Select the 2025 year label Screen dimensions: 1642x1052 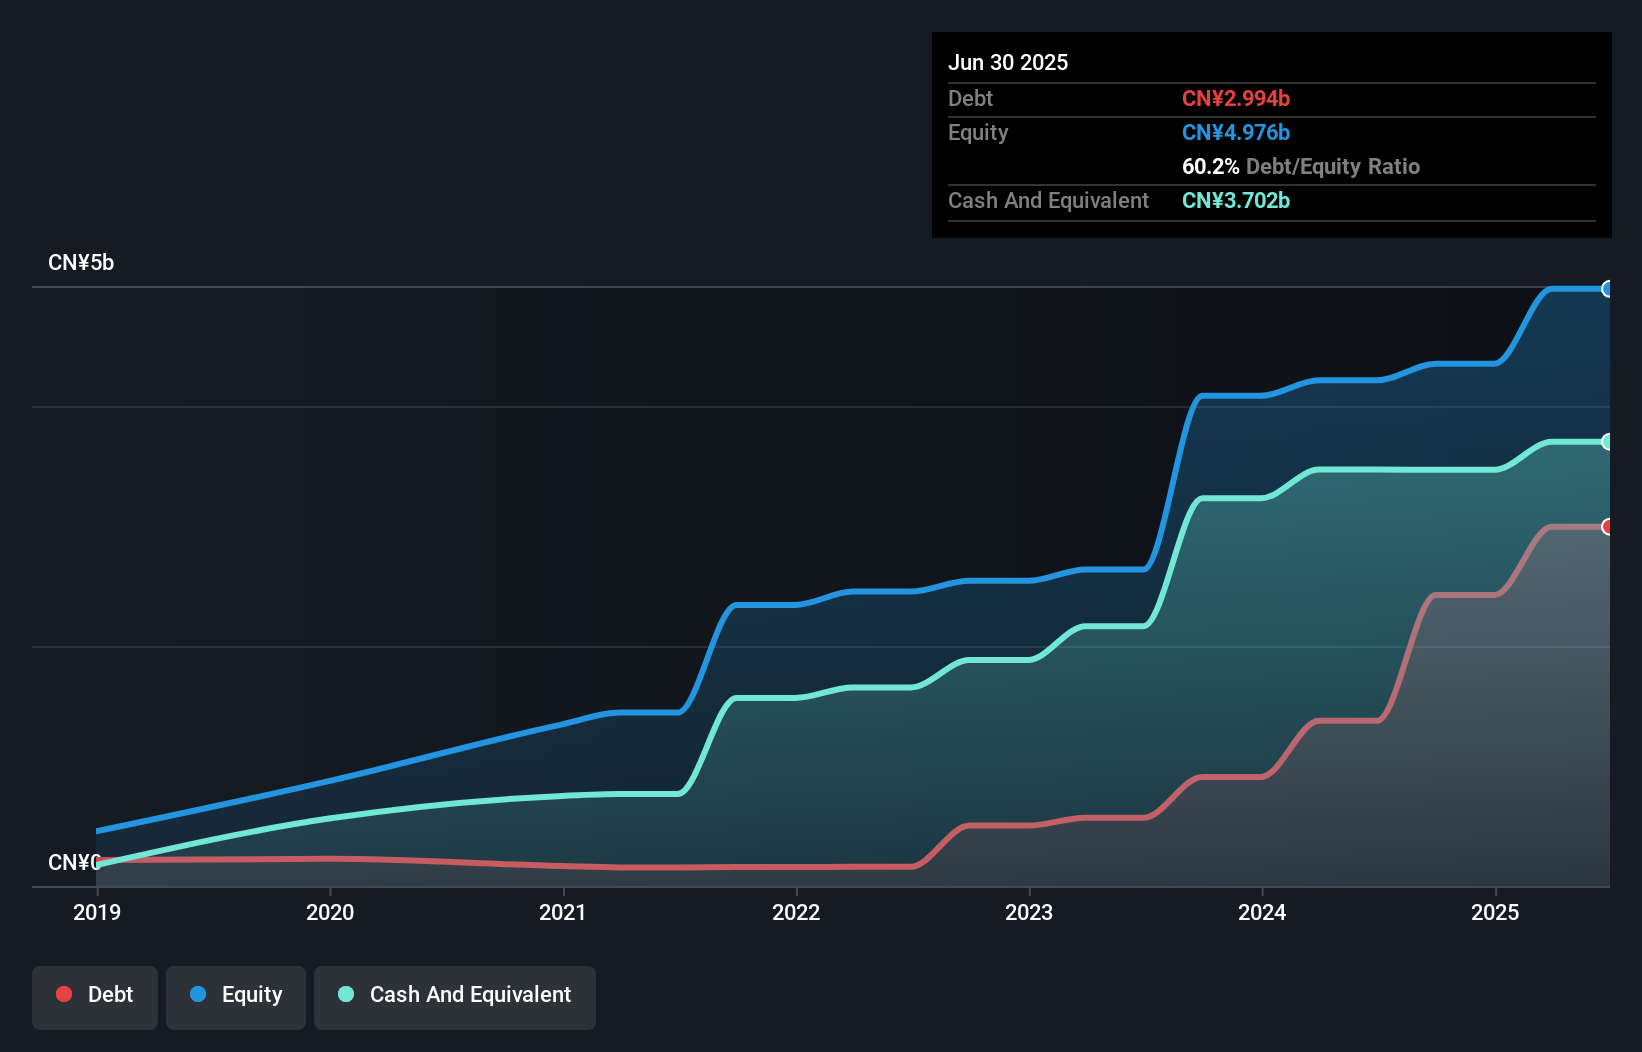1495,912
